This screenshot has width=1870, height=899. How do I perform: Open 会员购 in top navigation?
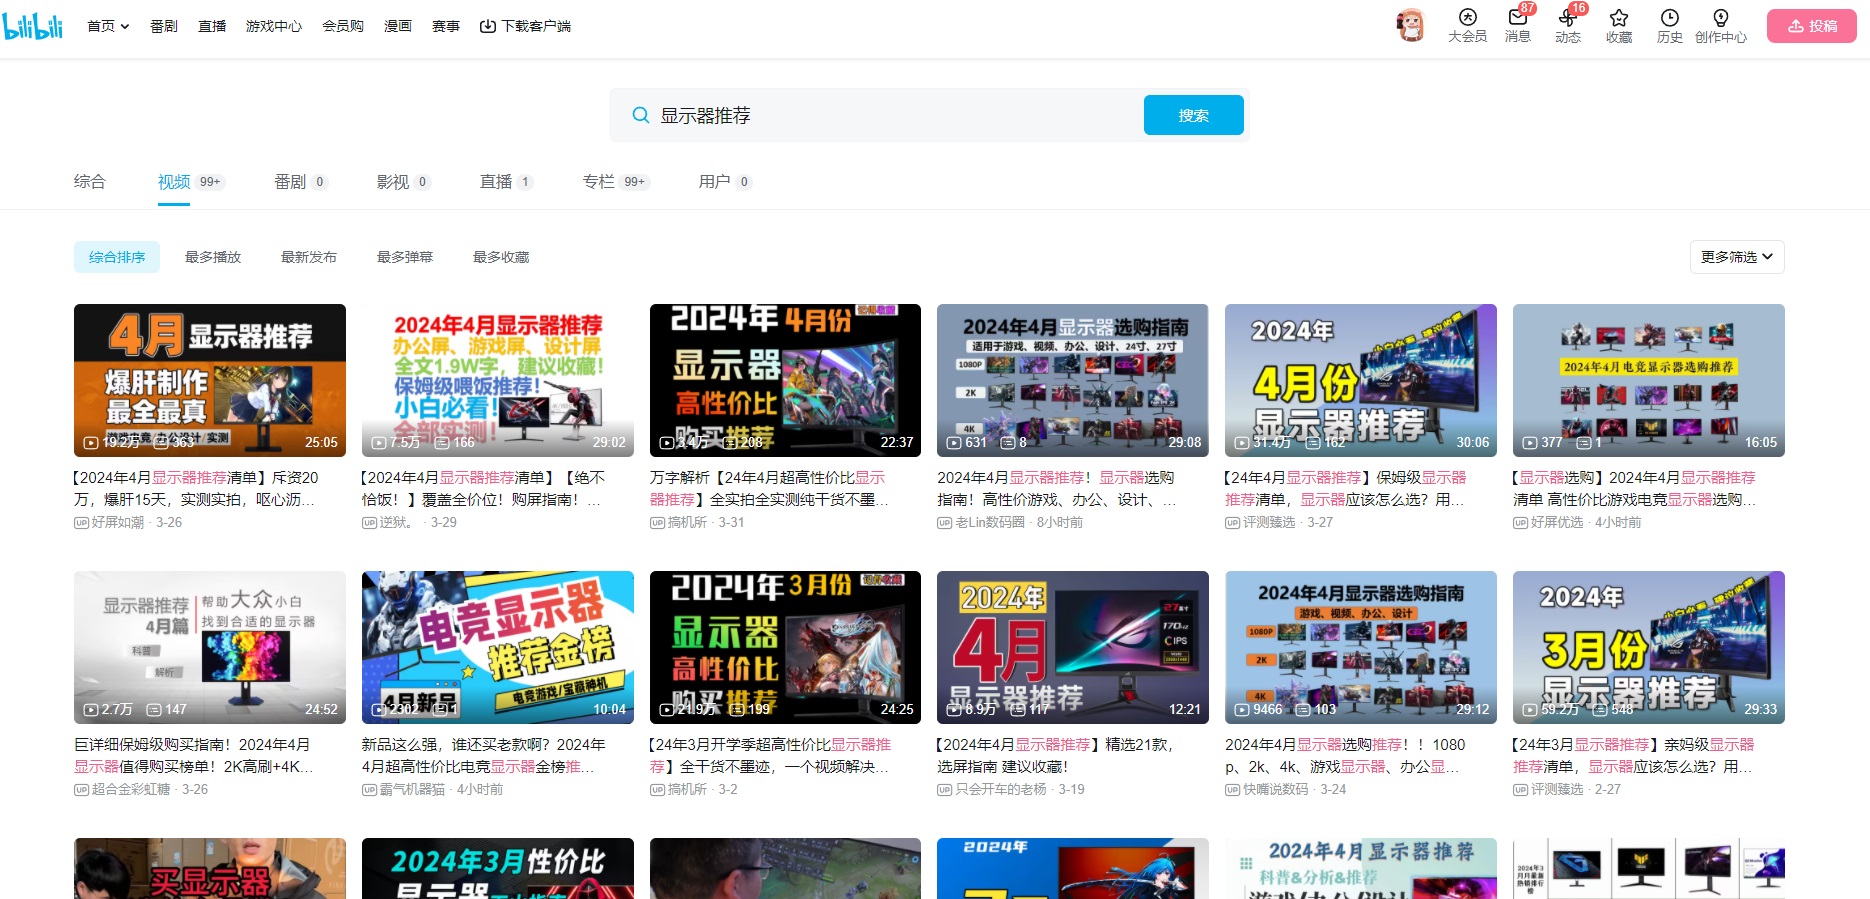click(x=343, y=26)
